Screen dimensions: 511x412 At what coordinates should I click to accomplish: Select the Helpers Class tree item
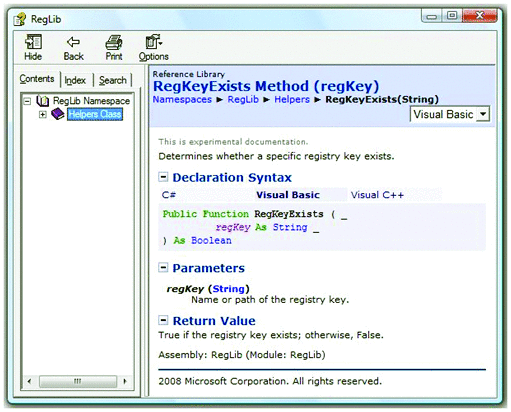(95, 114)
